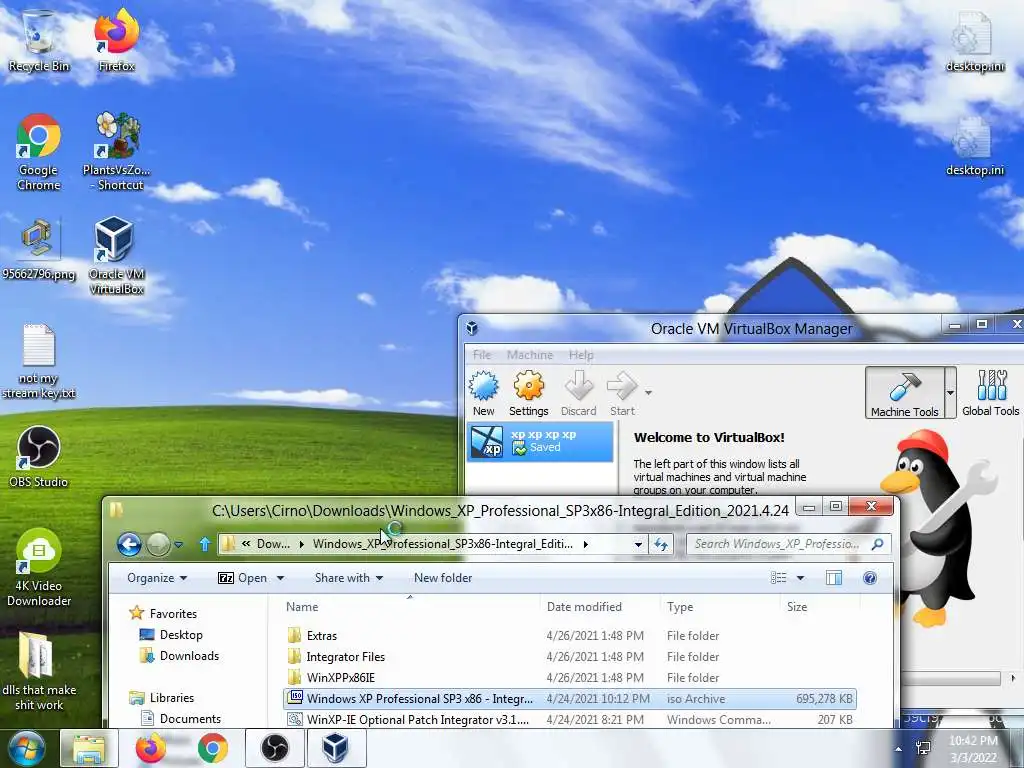The height and width of the screenshot is (768, 1024).
Task: Select WinXP-IE Optional Patch Integrator file
Action: (x=569, y=720)
